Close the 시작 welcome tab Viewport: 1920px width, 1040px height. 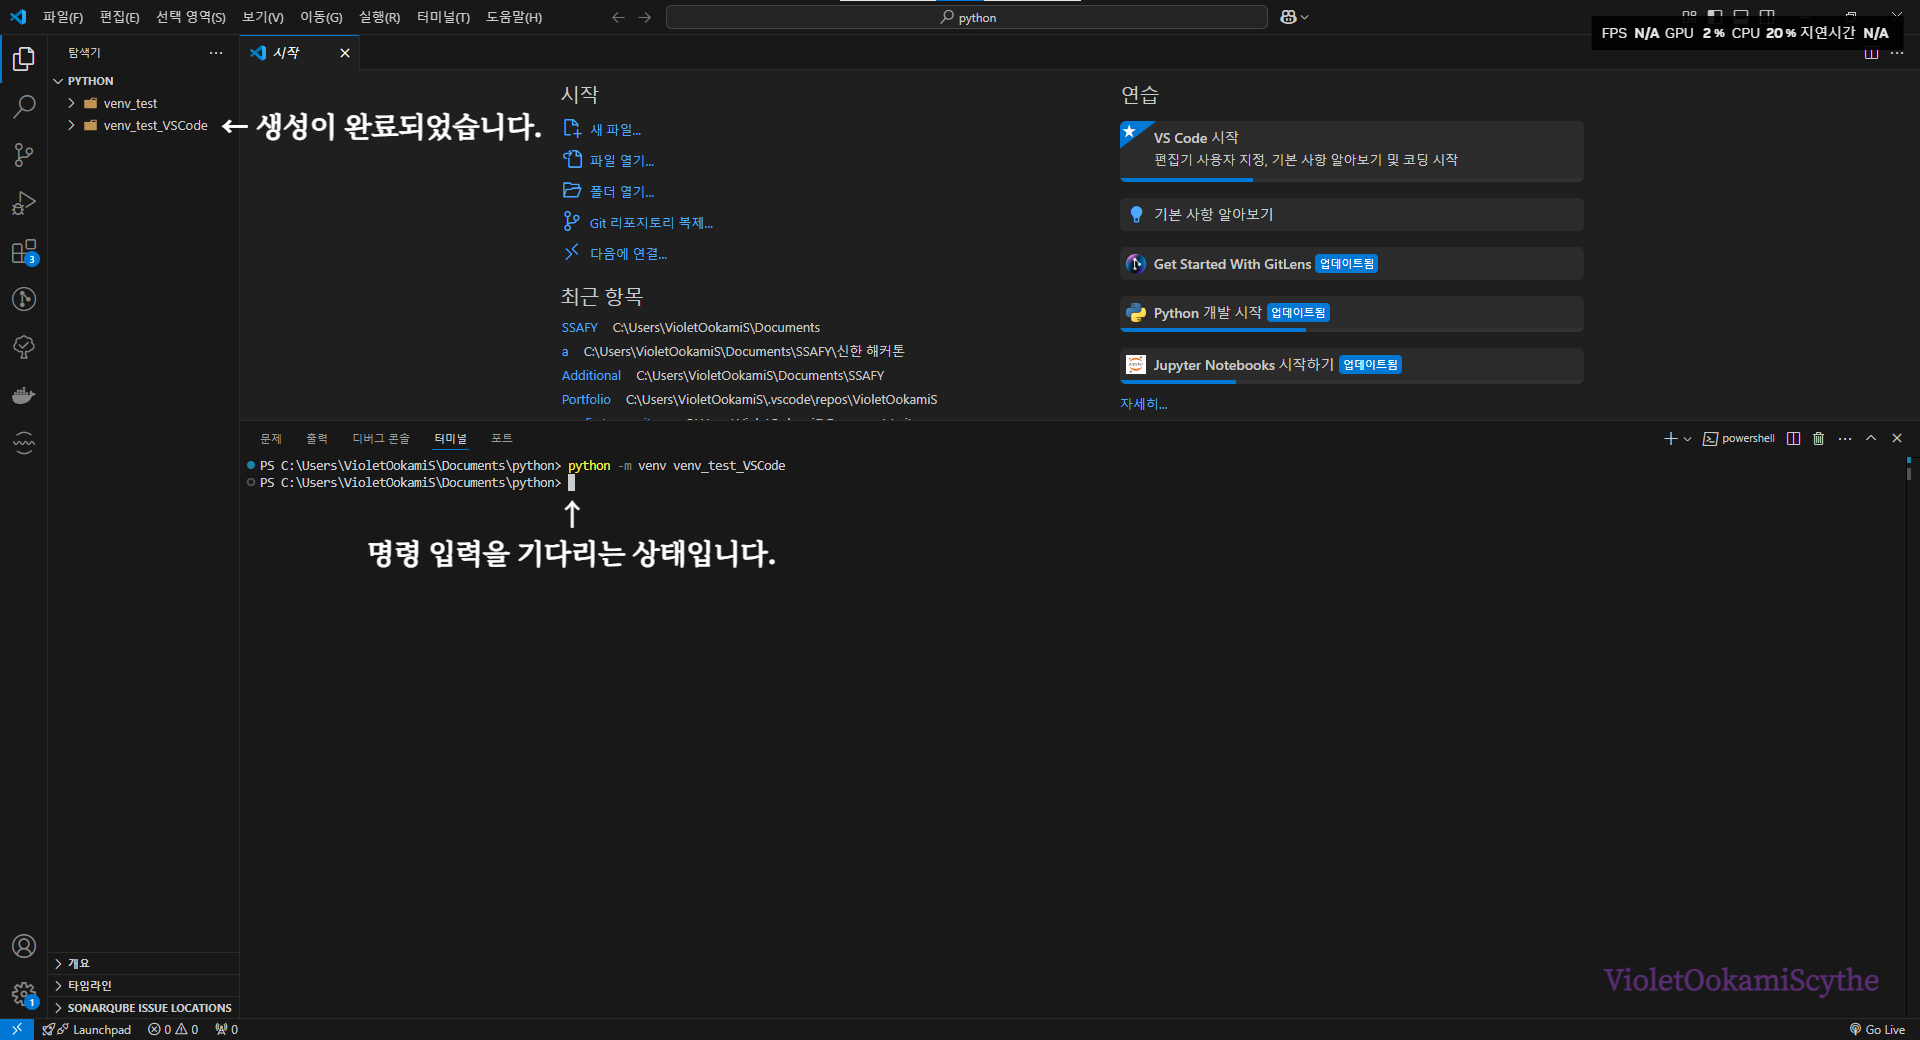pos(345,53)
